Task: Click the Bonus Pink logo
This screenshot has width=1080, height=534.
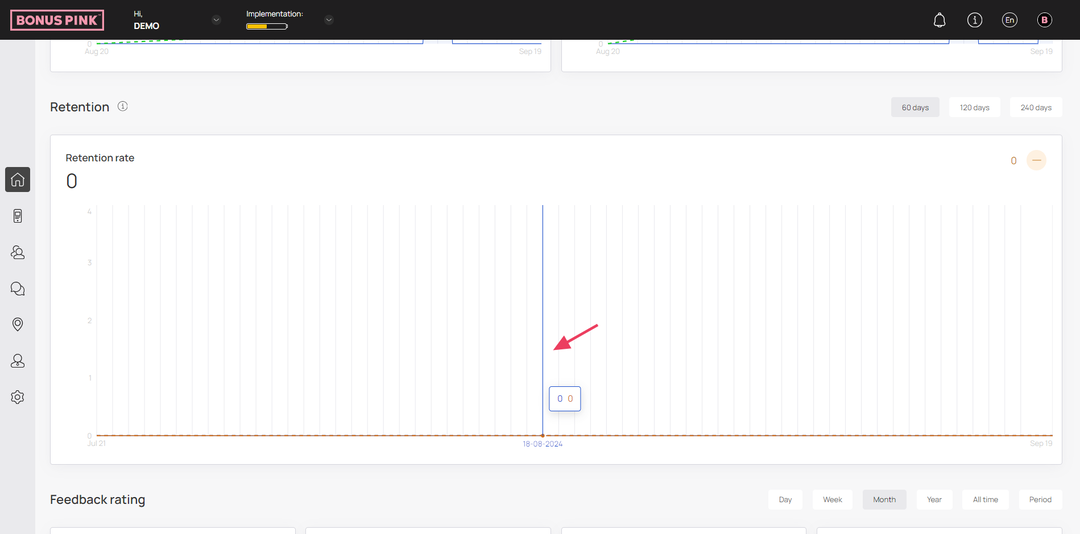Action: click(x=57, y=20)
